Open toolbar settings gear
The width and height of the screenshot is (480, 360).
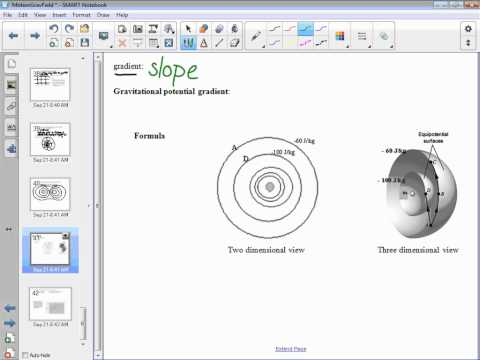coord(468,29)
